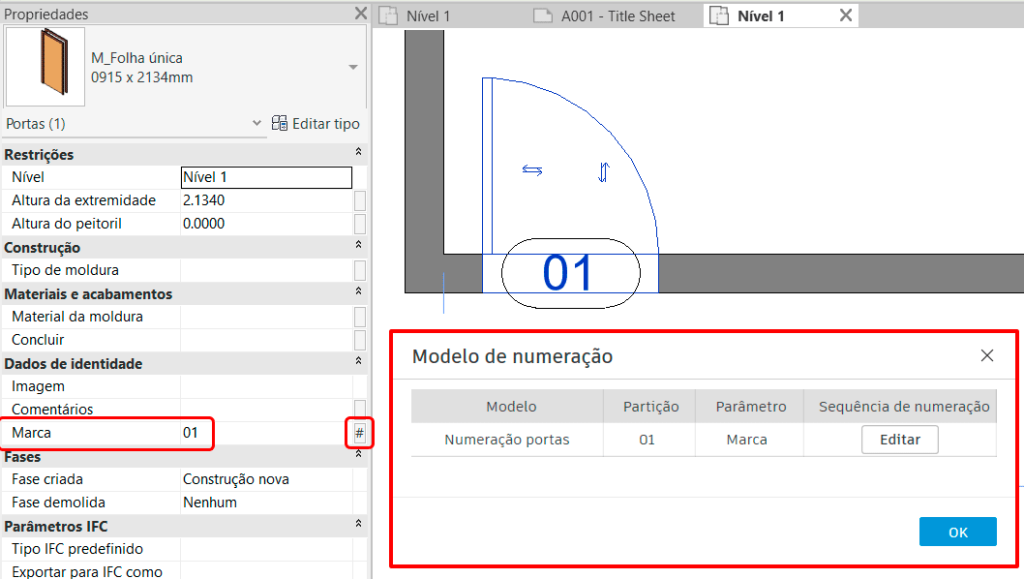
Task: Collapse the Fases section
Action: pos(358,456)
